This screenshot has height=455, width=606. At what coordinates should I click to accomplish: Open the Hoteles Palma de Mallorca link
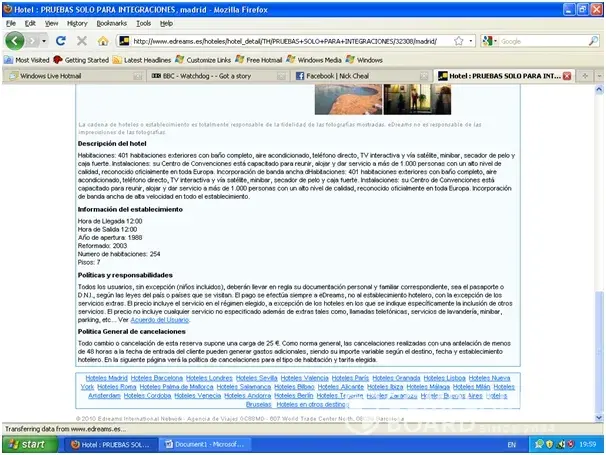[x=176, y=387]
